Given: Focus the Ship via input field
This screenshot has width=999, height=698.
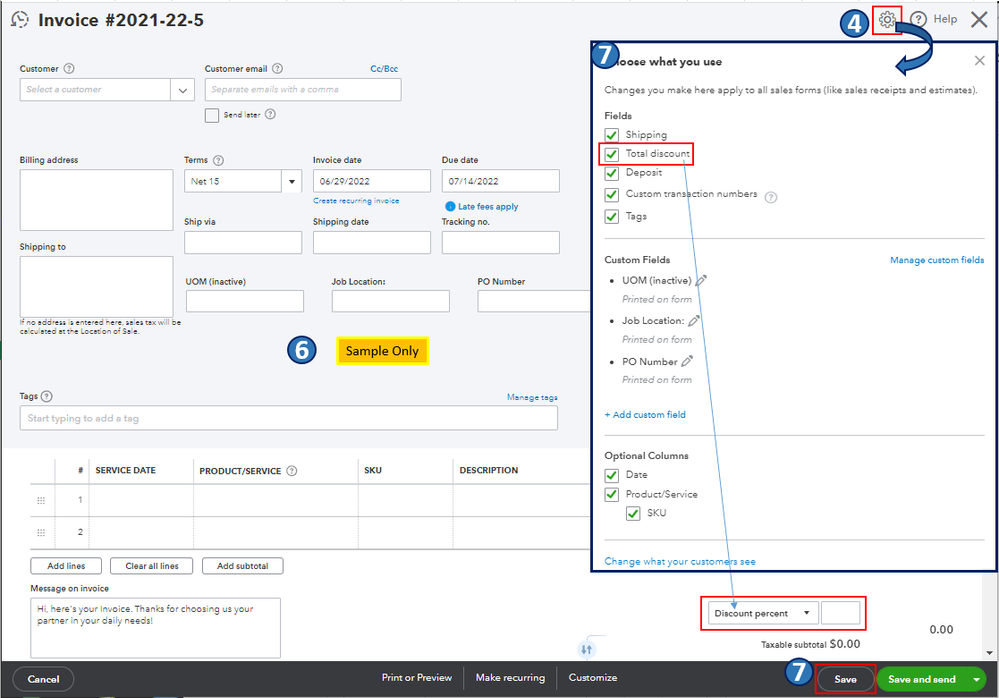Looking at the screenshot, I should [243, 243].
